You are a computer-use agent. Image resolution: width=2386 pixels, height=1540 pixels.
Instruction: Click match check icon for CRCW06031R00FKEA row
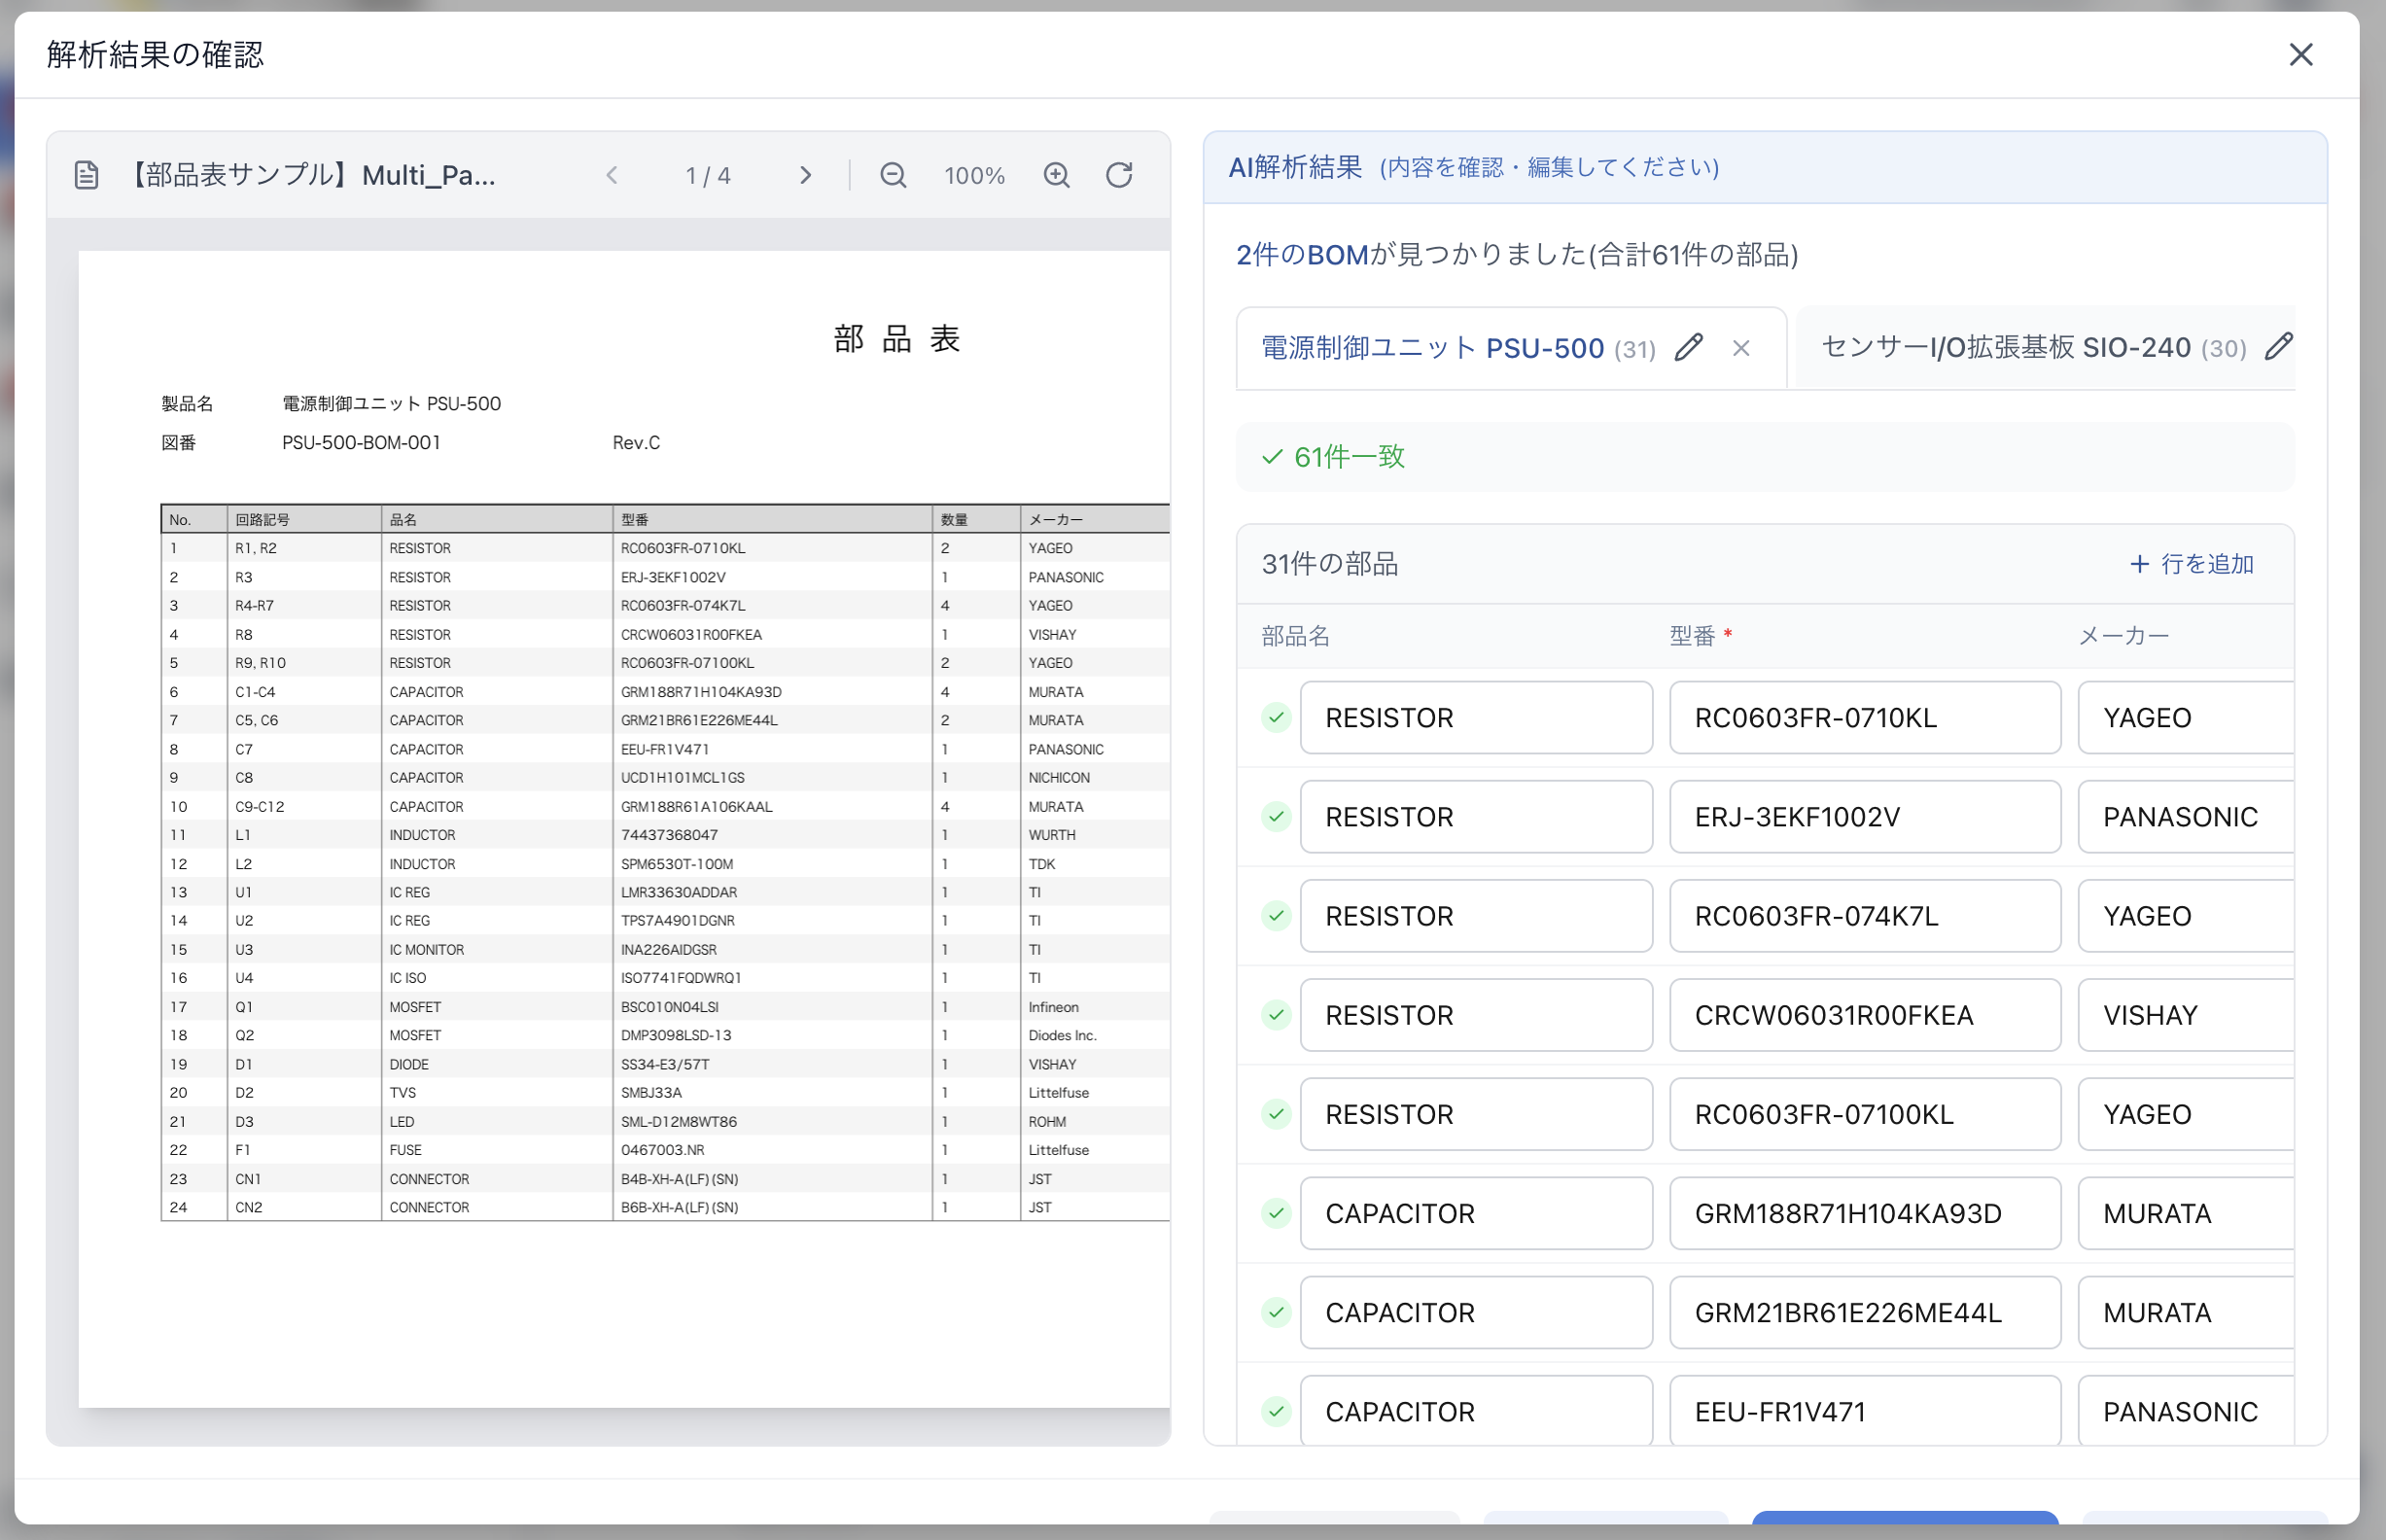(1276, 1015)
